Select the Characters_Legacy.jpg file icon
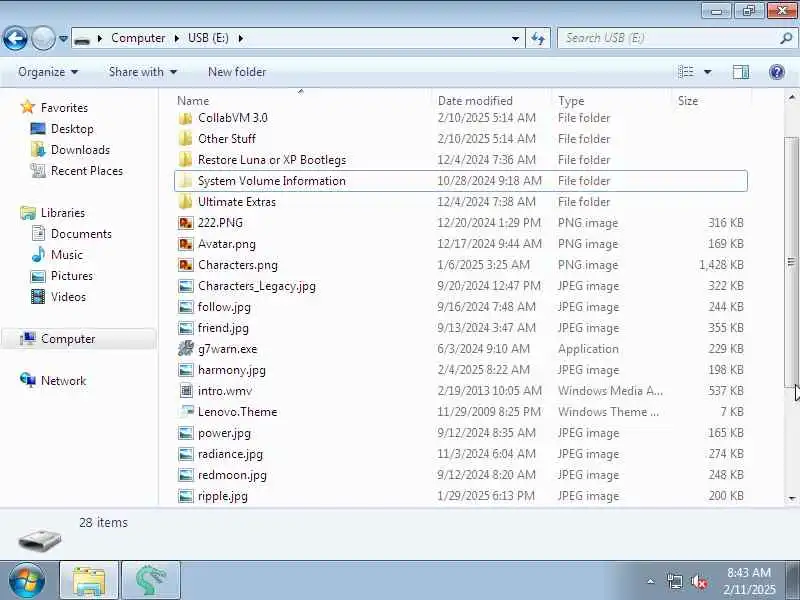Image resolution: width=800 pixels, height=600 pixels. 186,286
